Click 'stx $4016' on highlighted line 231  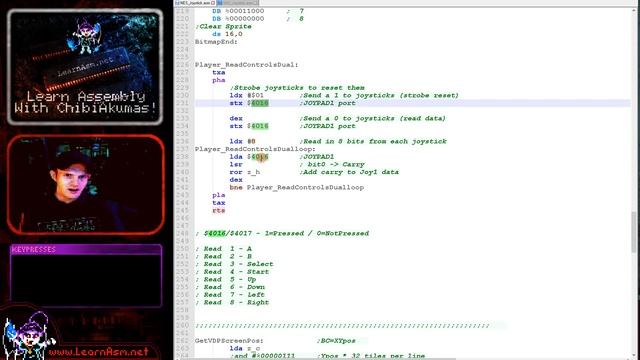click(249, 103)
